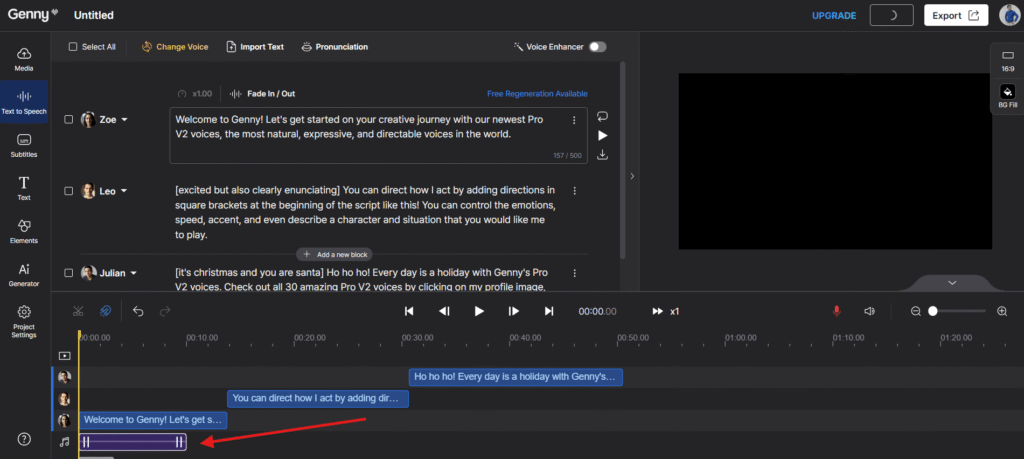Open the Text tool in sidebar

coord(24,188)
